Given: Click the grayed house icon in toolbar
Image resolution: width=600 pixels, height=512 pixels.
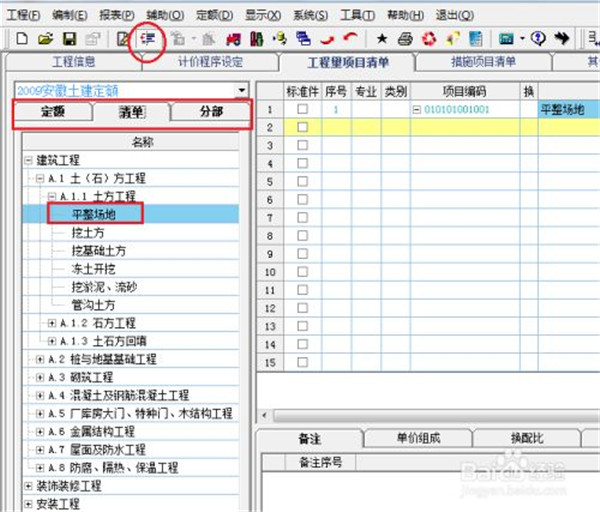Looking at the screenshot, I should click(209, 39).
